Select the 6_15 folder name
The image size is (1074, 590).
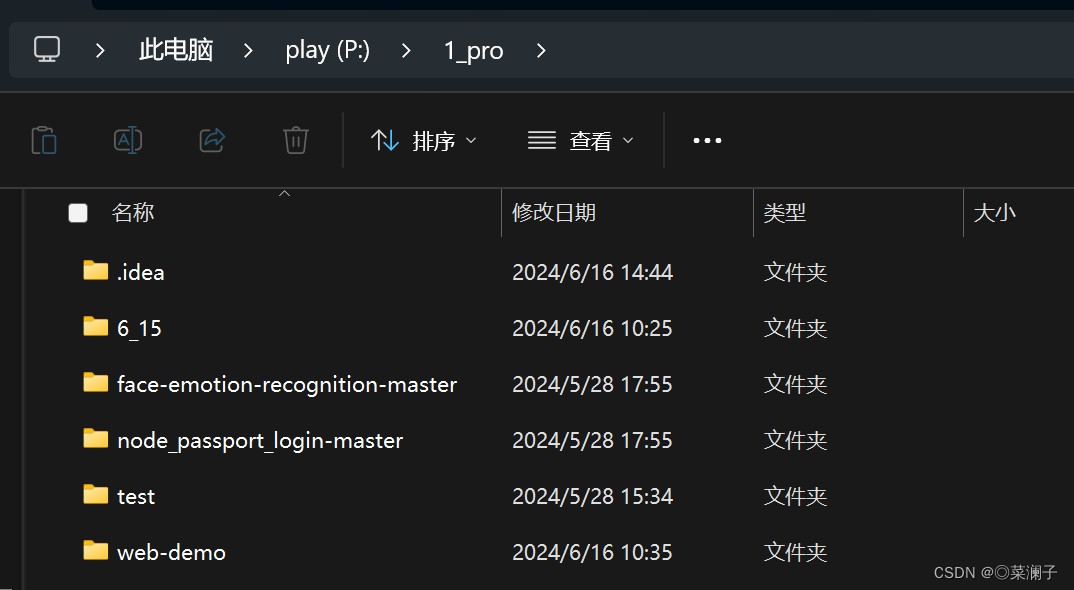click(139, 328)
